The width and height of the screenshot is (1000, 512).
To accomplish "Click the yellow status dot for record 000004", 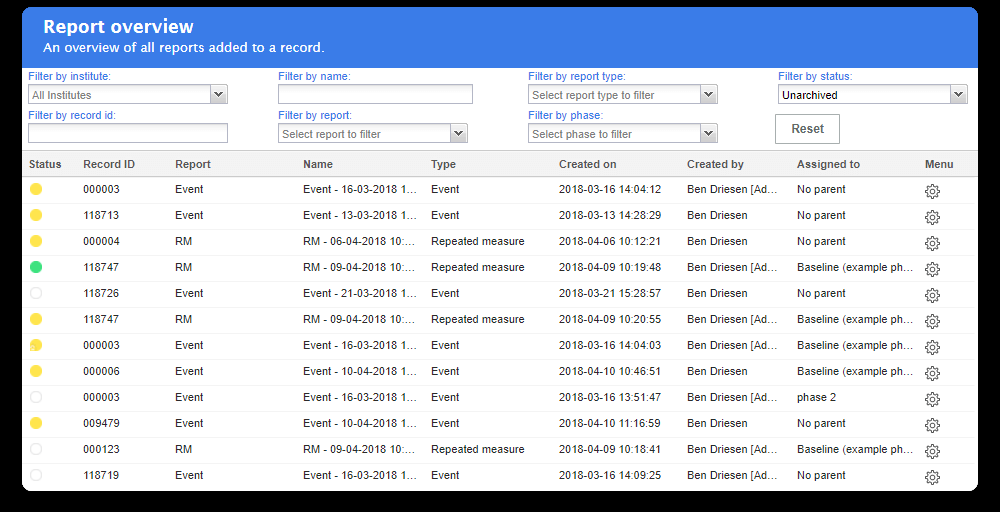I will [x=36, y=241].
